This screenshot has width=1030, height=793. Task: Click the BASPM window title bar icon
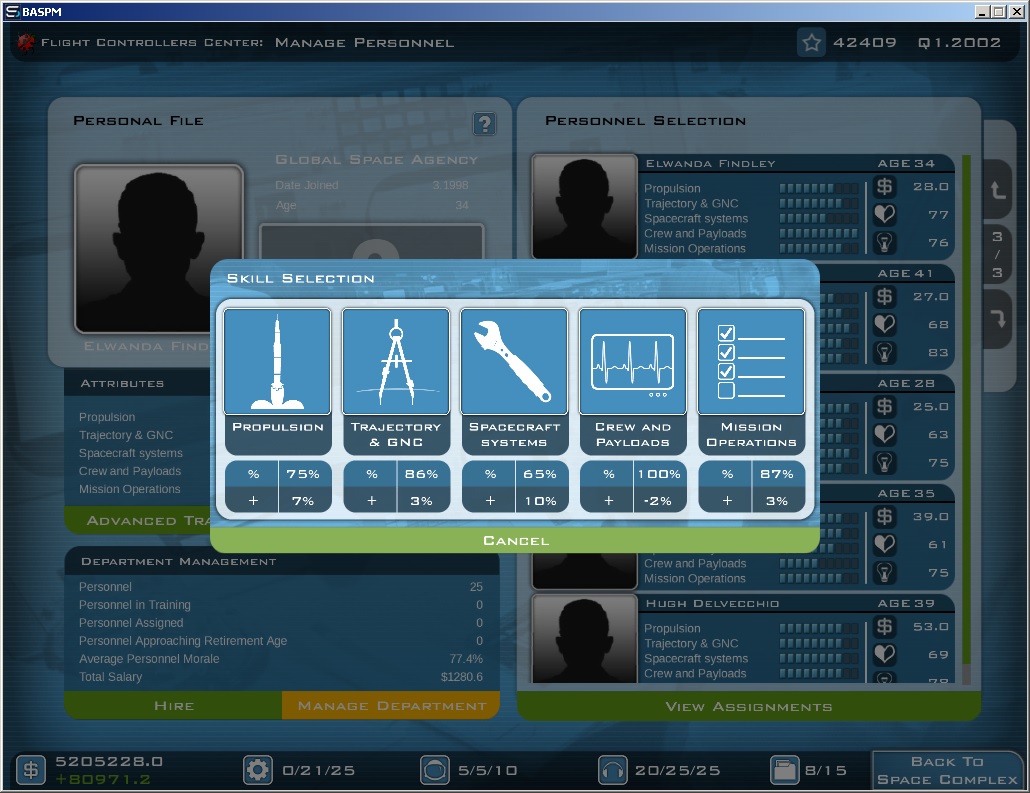12,11
